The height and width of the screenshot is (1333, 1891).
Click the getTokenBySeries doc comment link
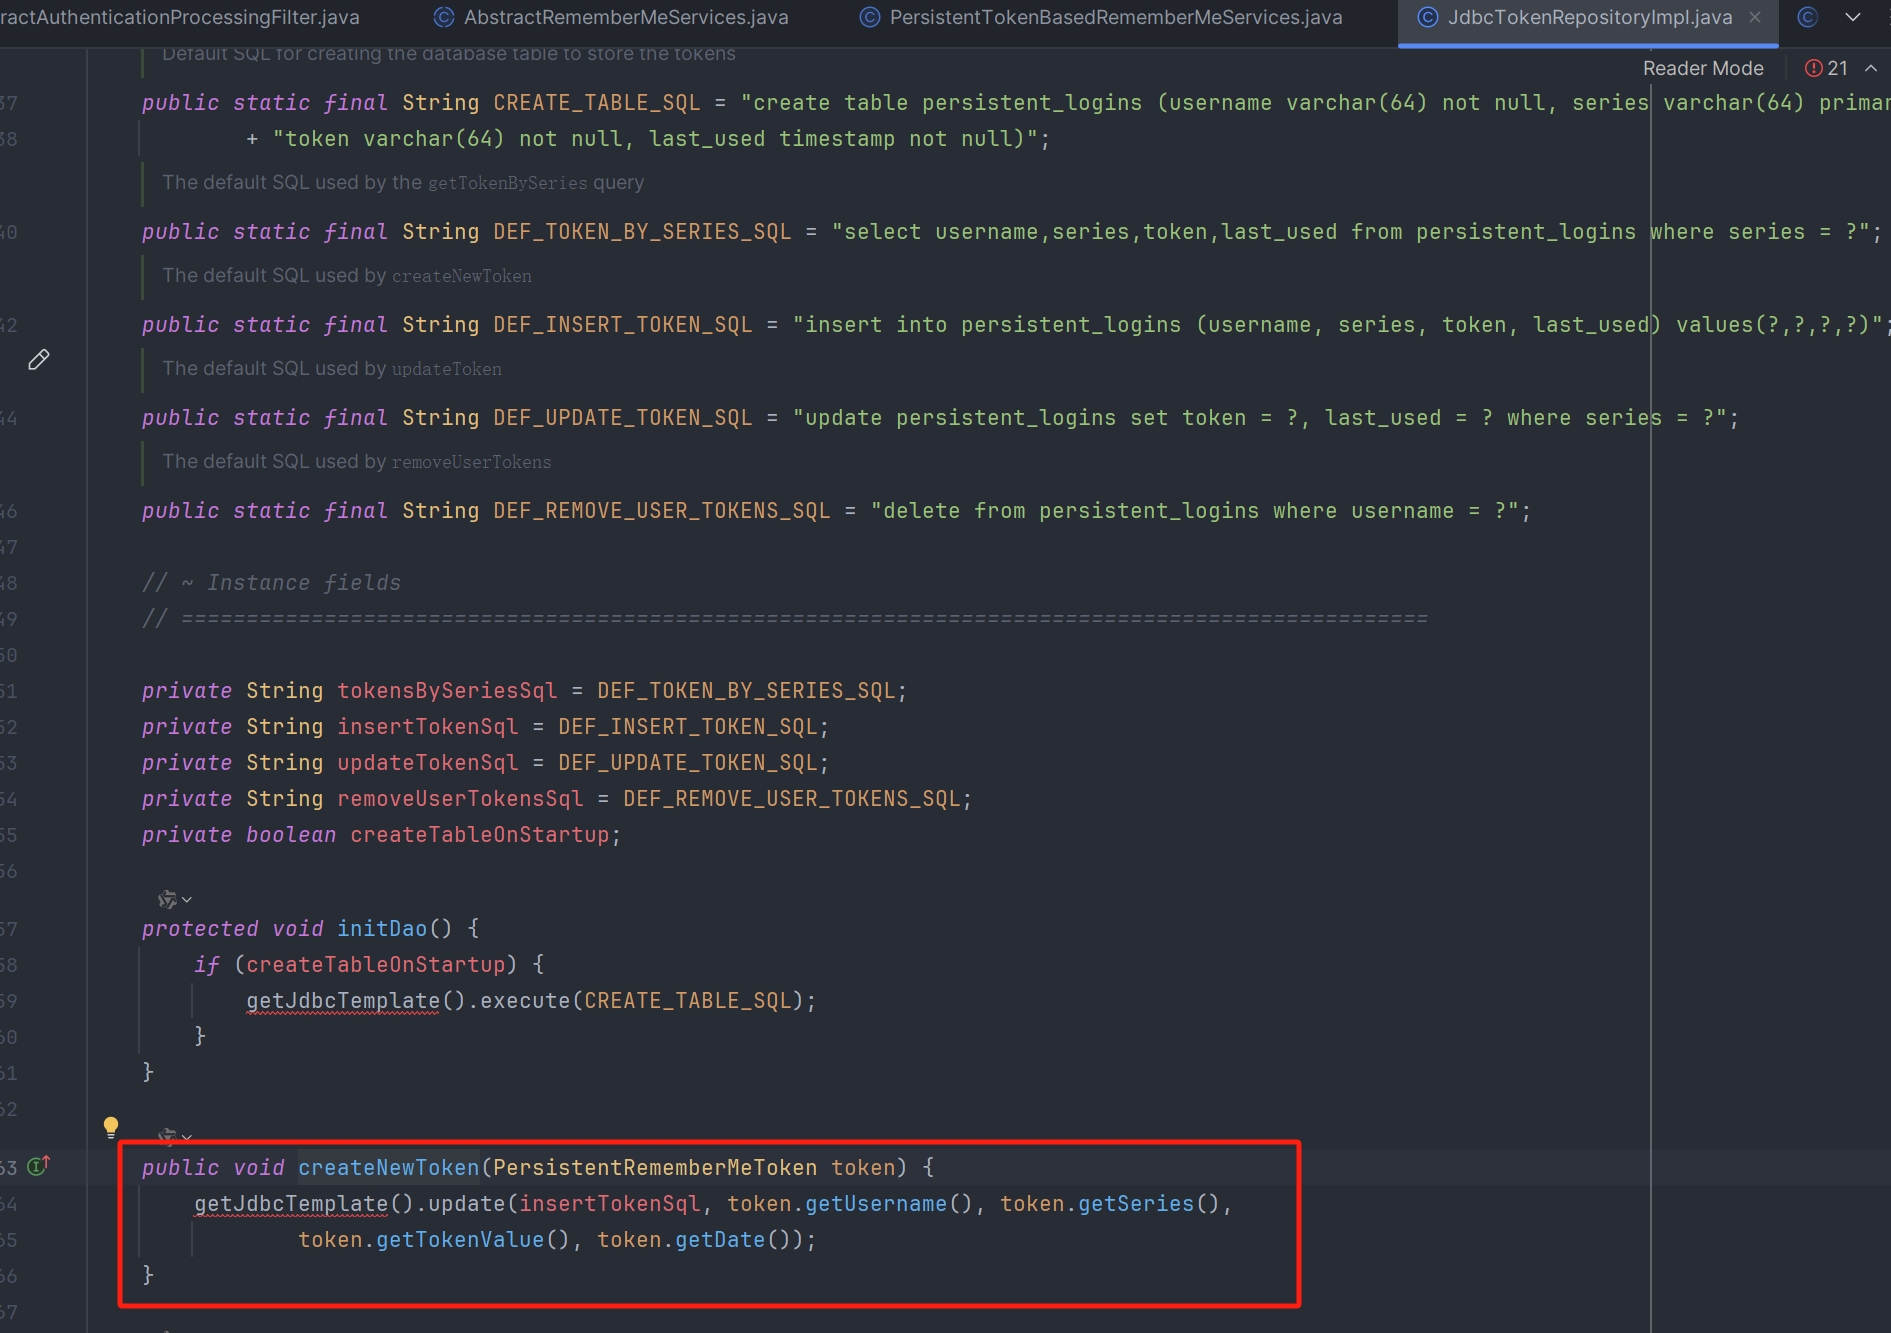507,183
